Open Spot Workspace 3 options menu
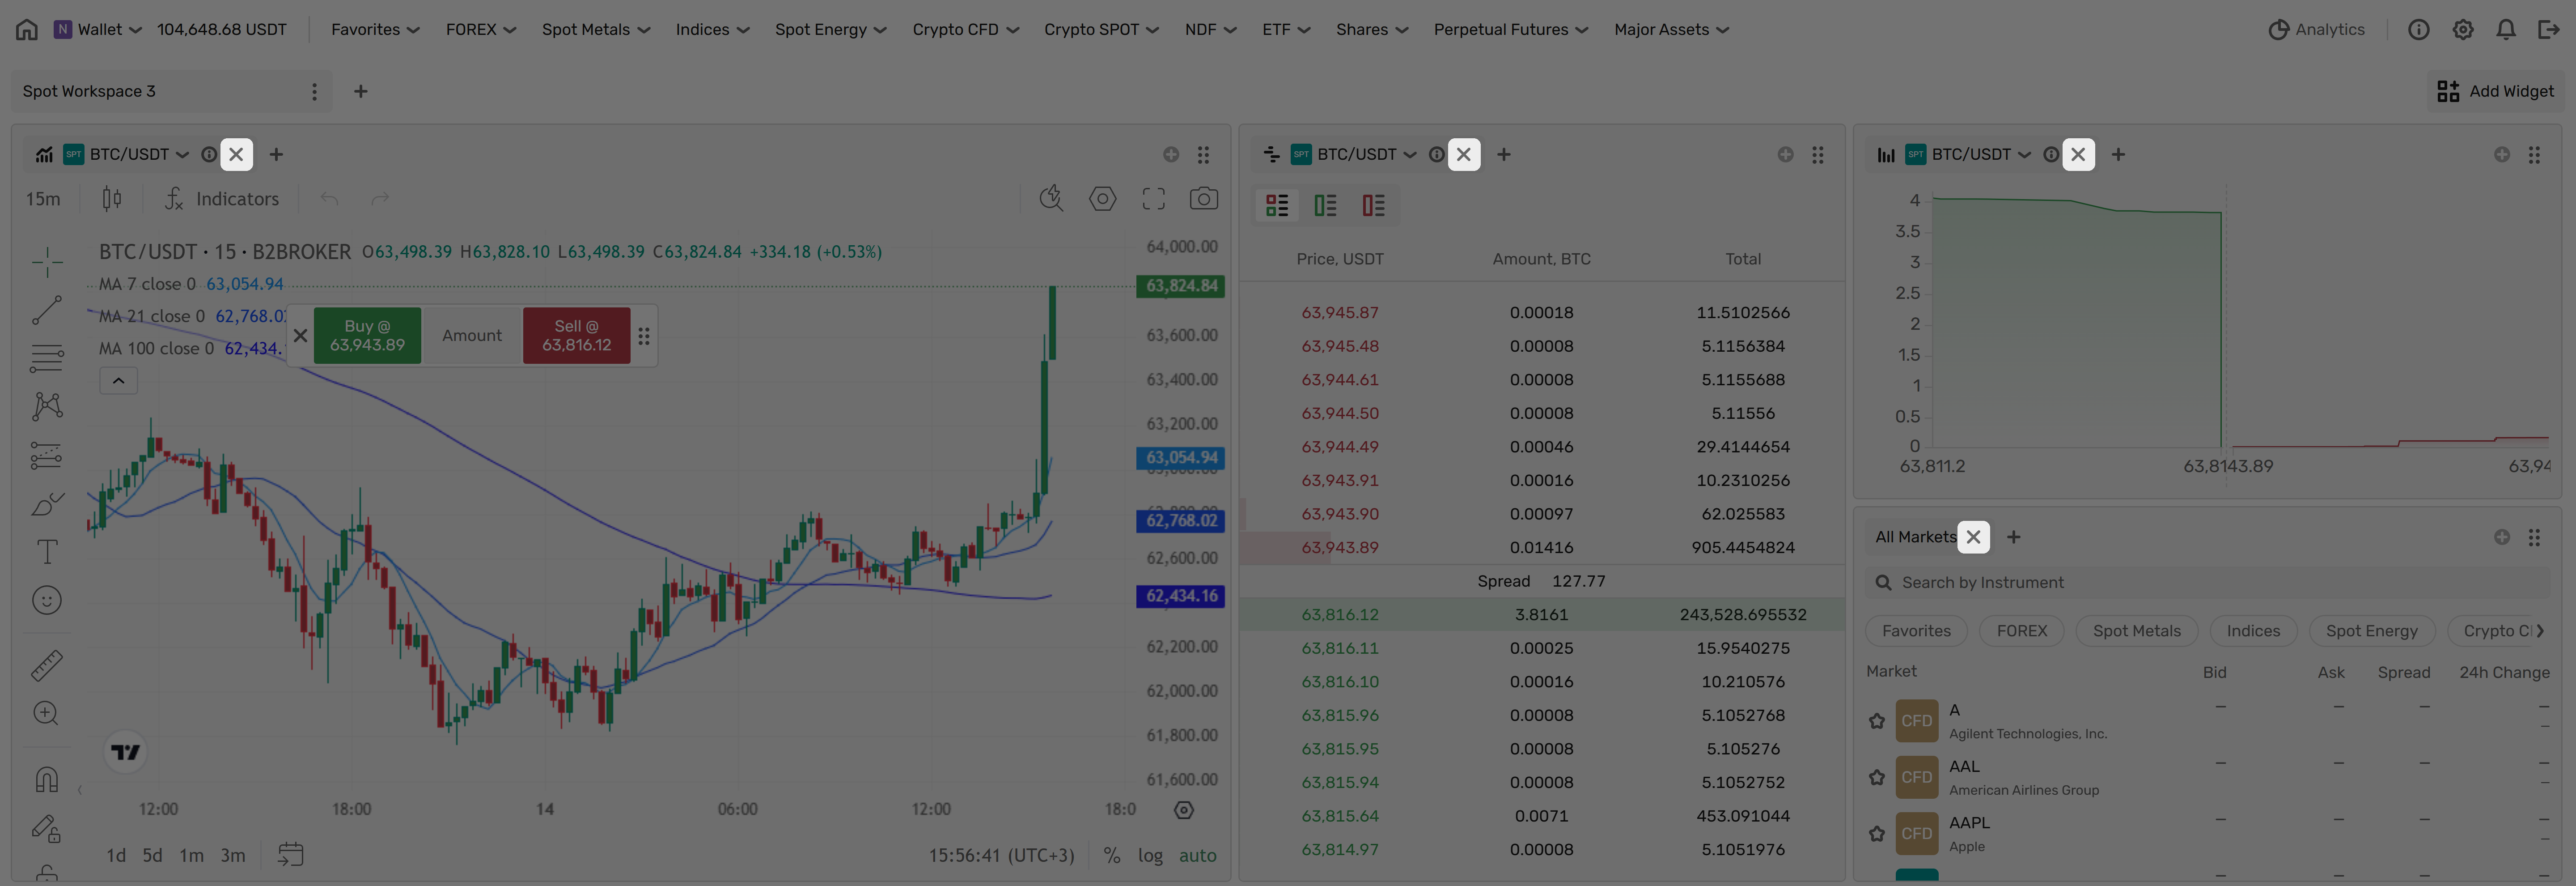The height and width of the screenshot is (886, 2576). pos(314,92)
